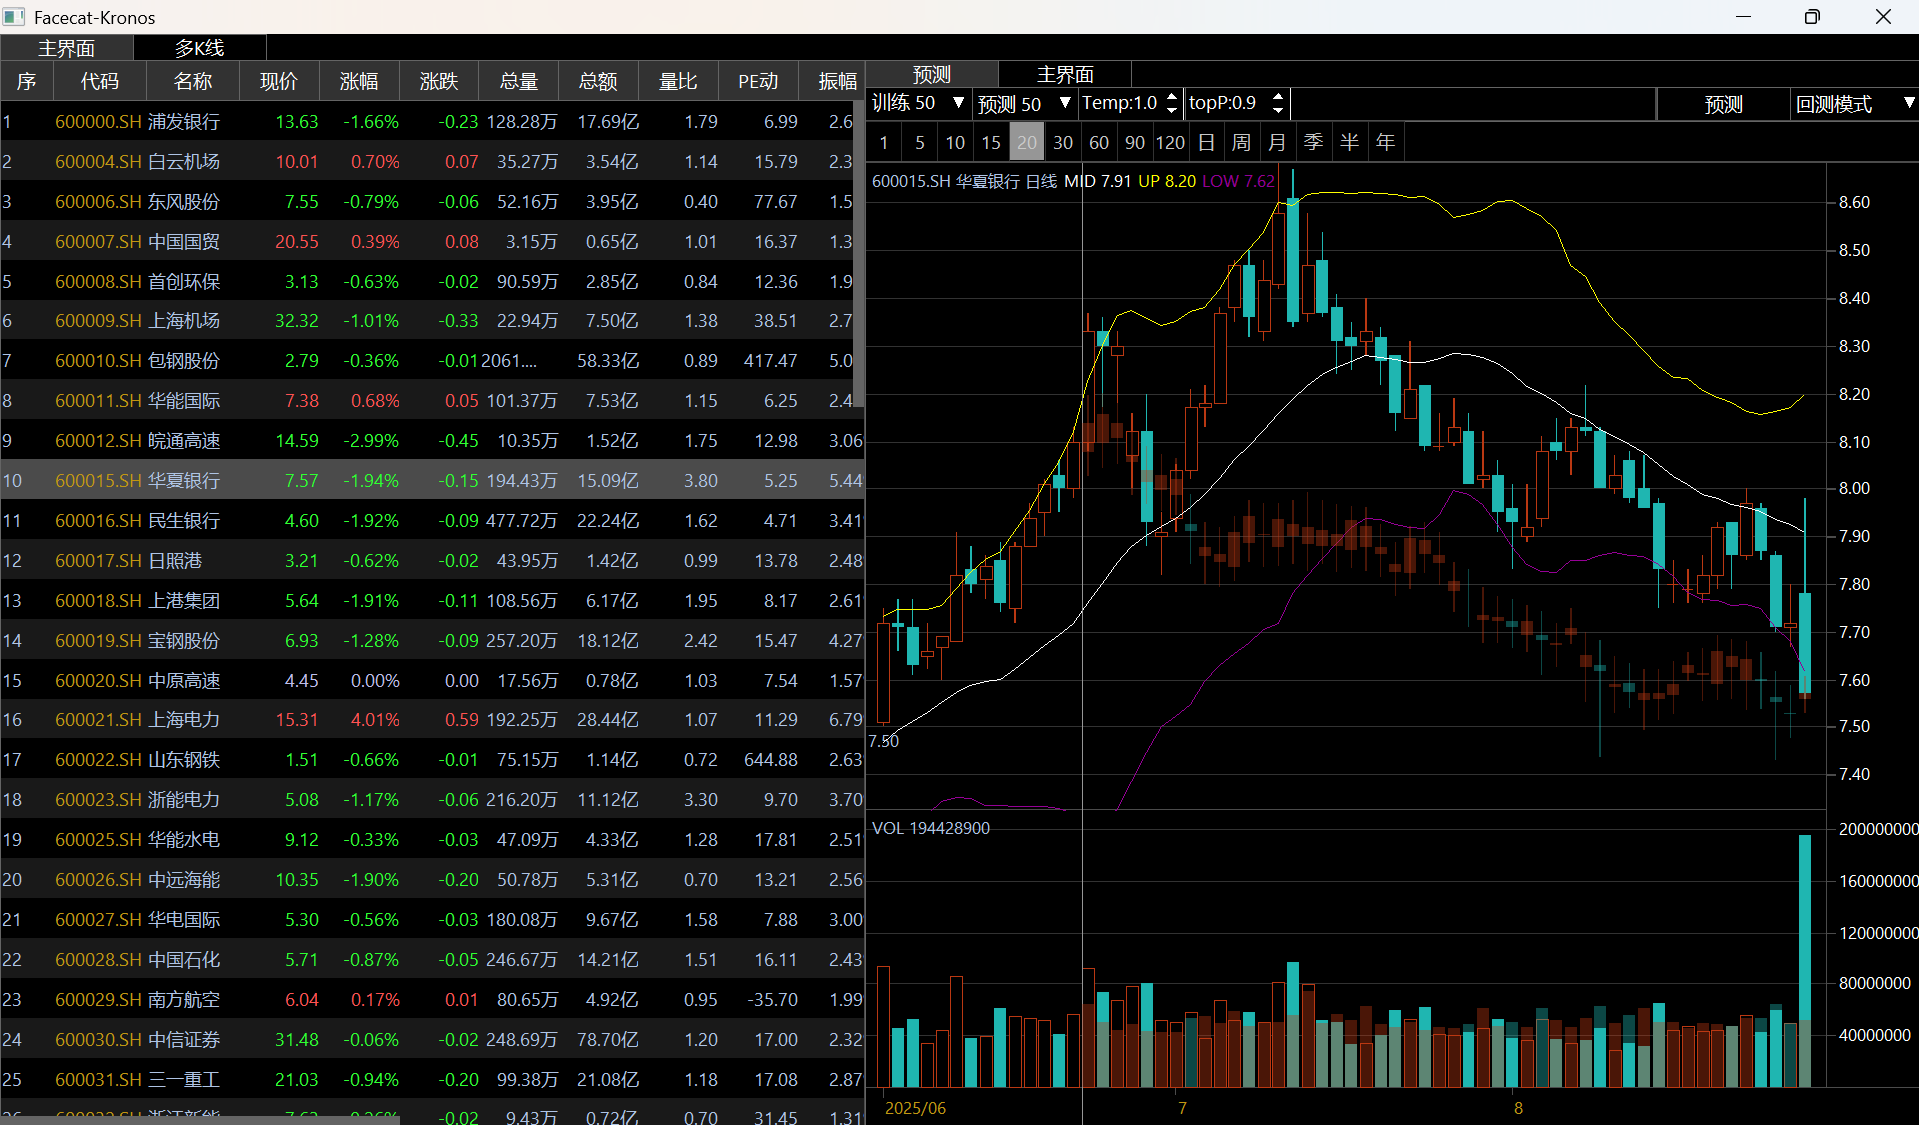Select 600021.SH 上海电力 row

pyautogui.click(x=432, y=719)
